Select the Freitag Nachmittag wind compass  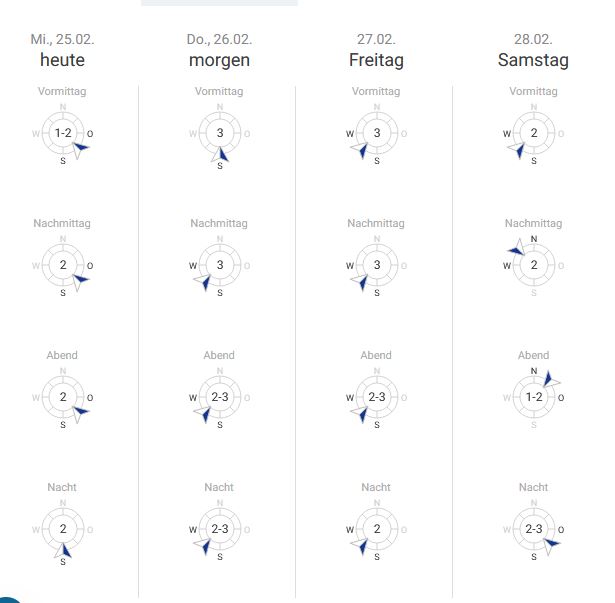point(377,265)
